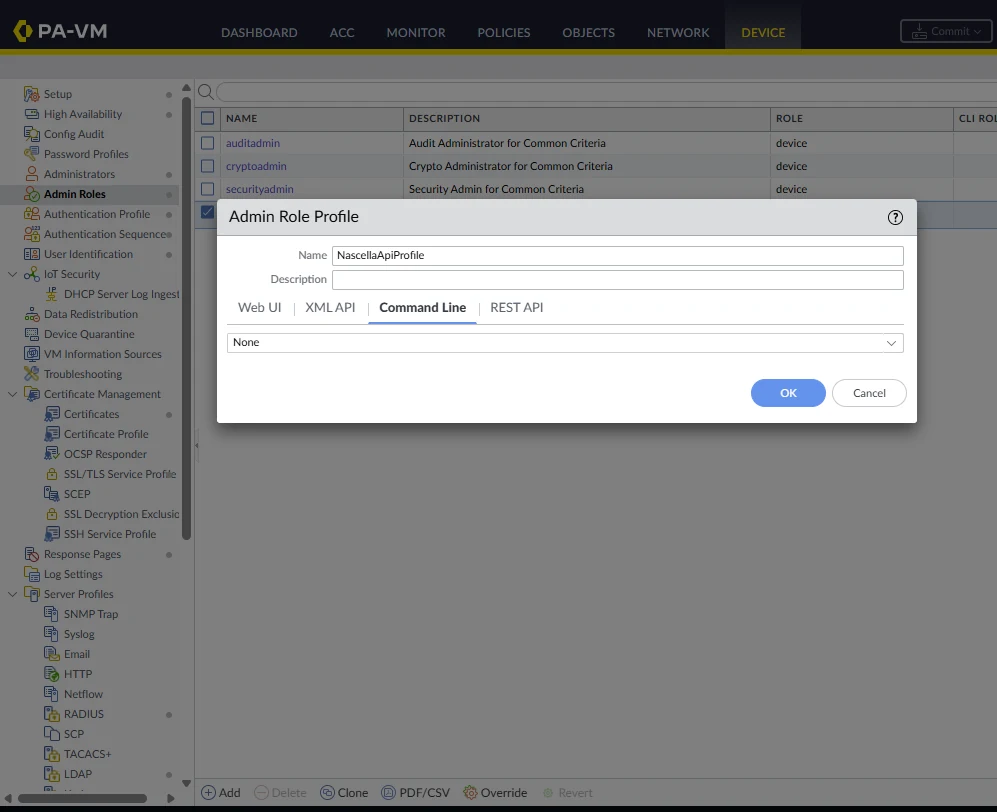Click the Response Pages icon
The image size is (997, 812).
click(x=31, y=554)
